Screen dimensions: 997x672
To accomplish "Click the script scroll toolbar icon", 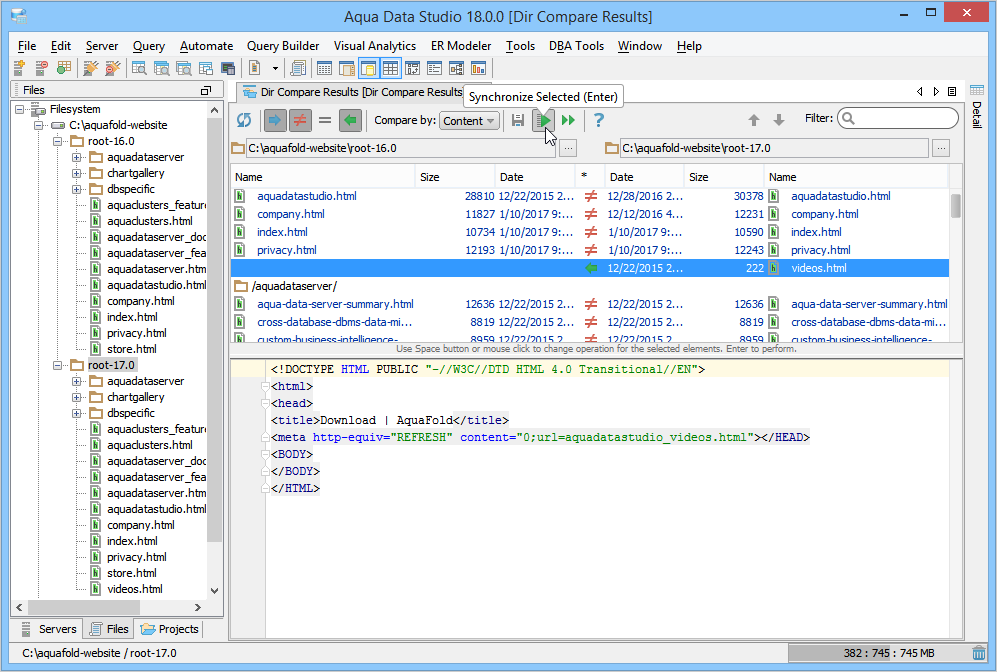I will click(298, 68).
